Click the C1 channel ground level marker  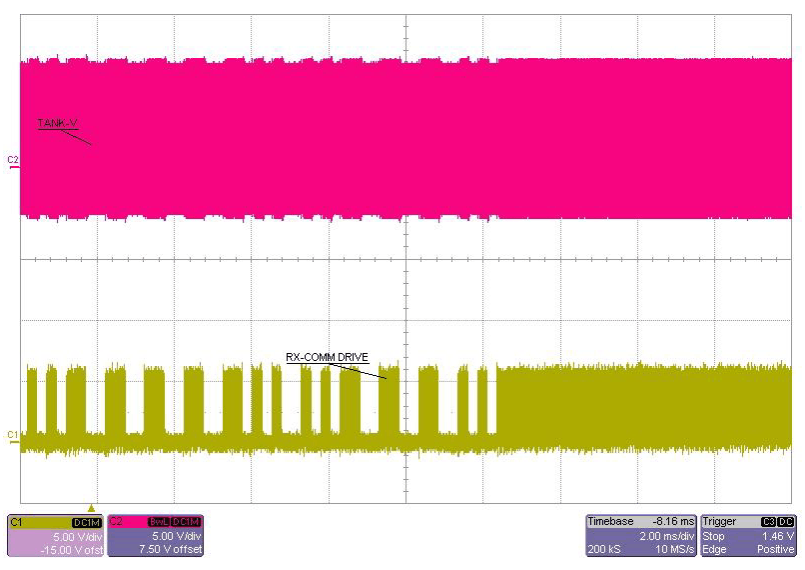pyautogui.click(x=13, y=435)
